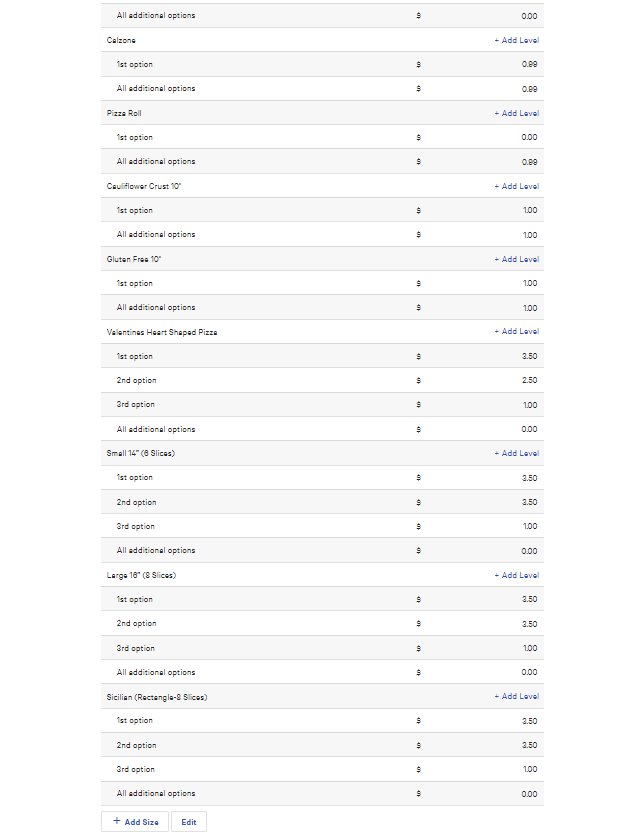
Task: Click Gluten Free additional options price
Action: point(480,308)
